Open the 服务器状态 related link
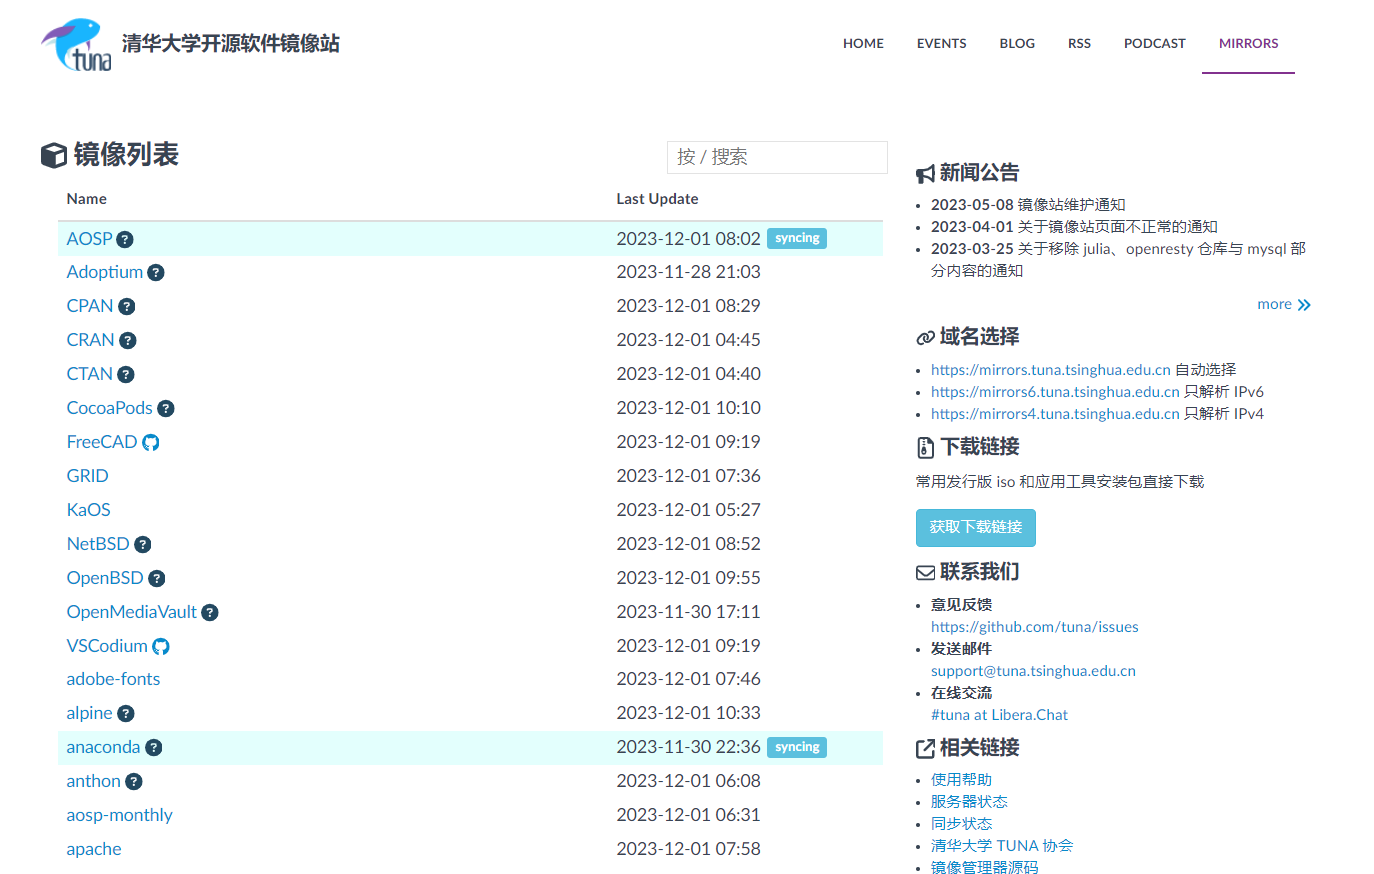Image resolution: width=1374 pixels, height=874 pixels. tap(969, 802)
